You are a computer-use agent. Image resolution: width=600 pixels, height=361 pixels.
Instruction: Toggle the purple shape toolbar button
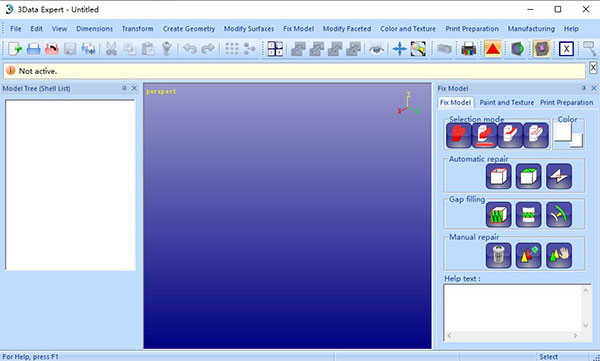coord(541,49)
